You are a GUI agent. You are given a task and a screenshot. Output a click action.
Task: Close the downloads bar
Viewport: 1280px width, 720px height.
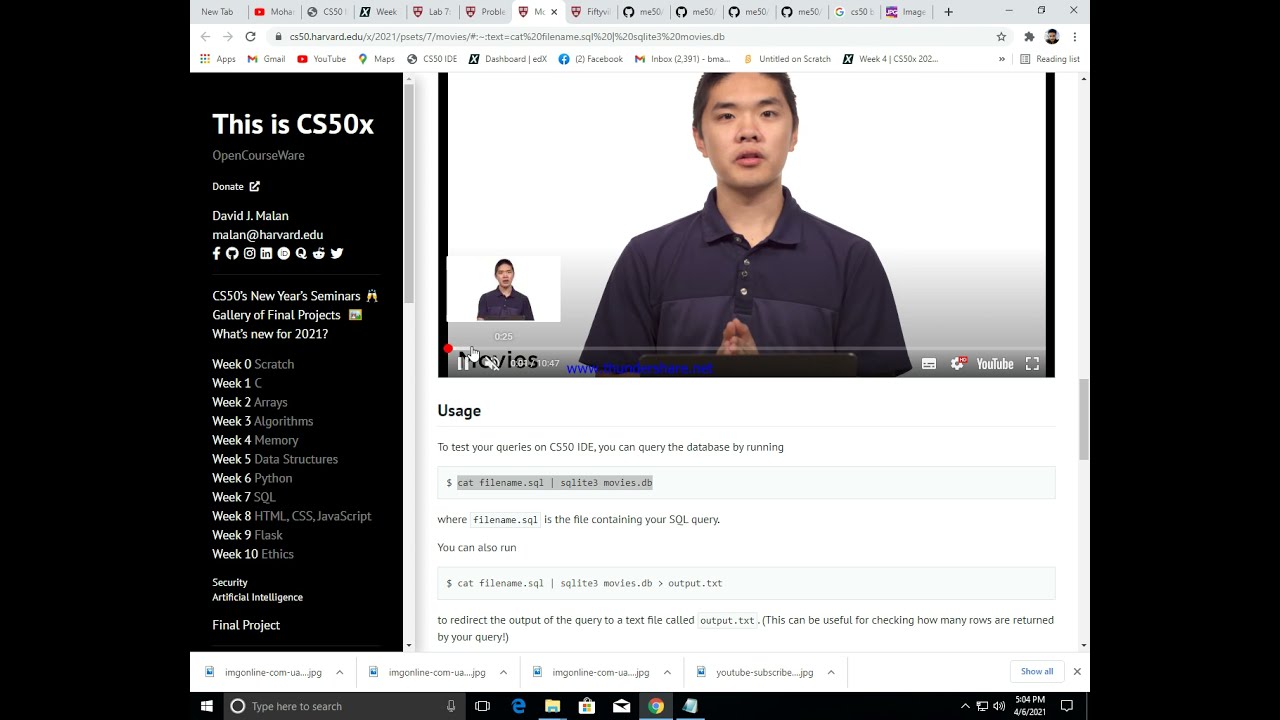pyautogui.click(x=1077, y=671)
